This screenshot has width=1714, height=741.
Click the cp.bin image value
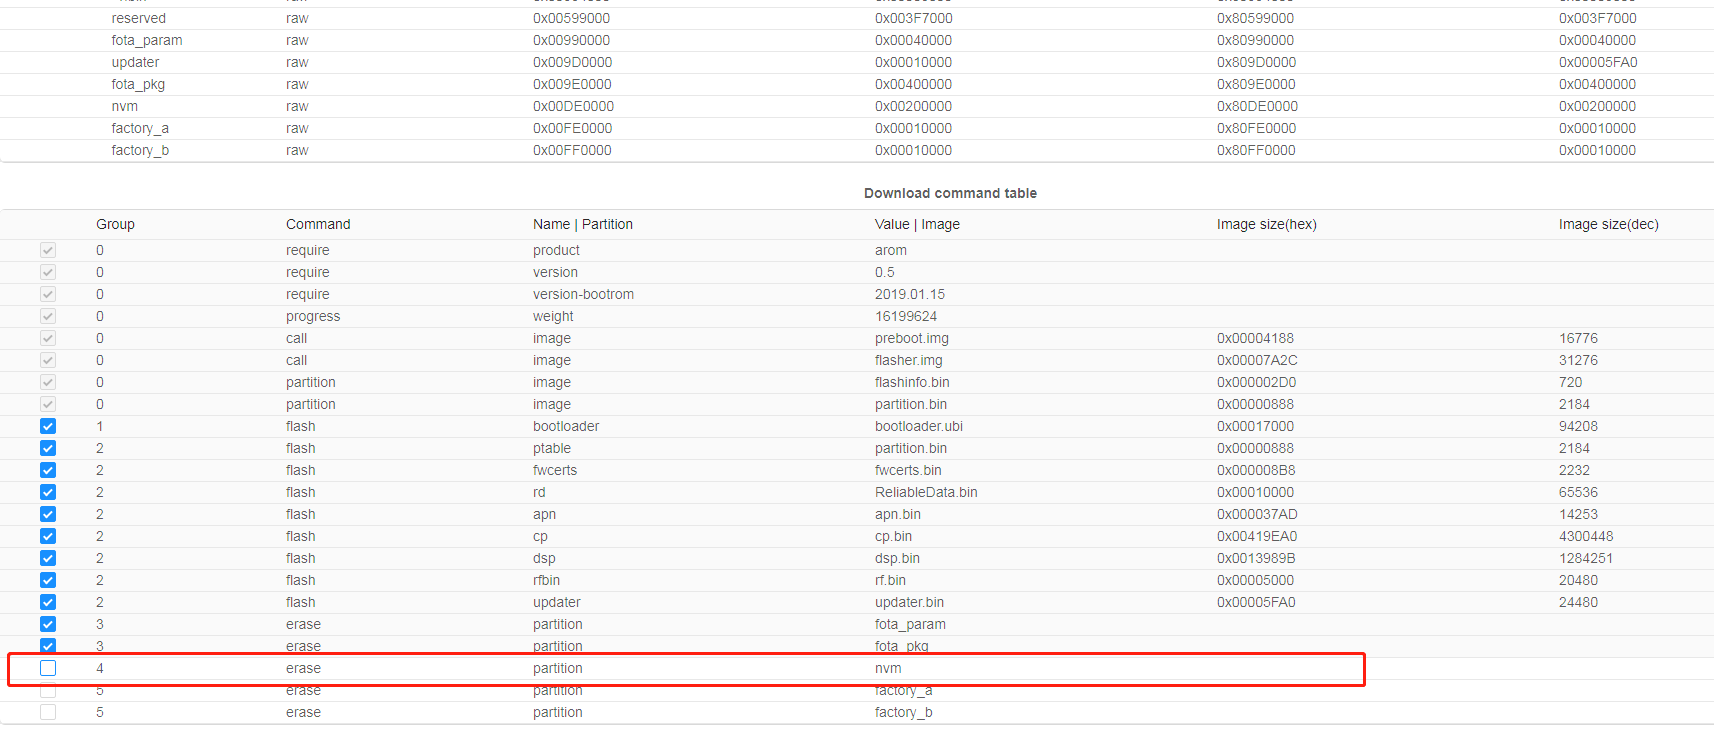[893, 536]
